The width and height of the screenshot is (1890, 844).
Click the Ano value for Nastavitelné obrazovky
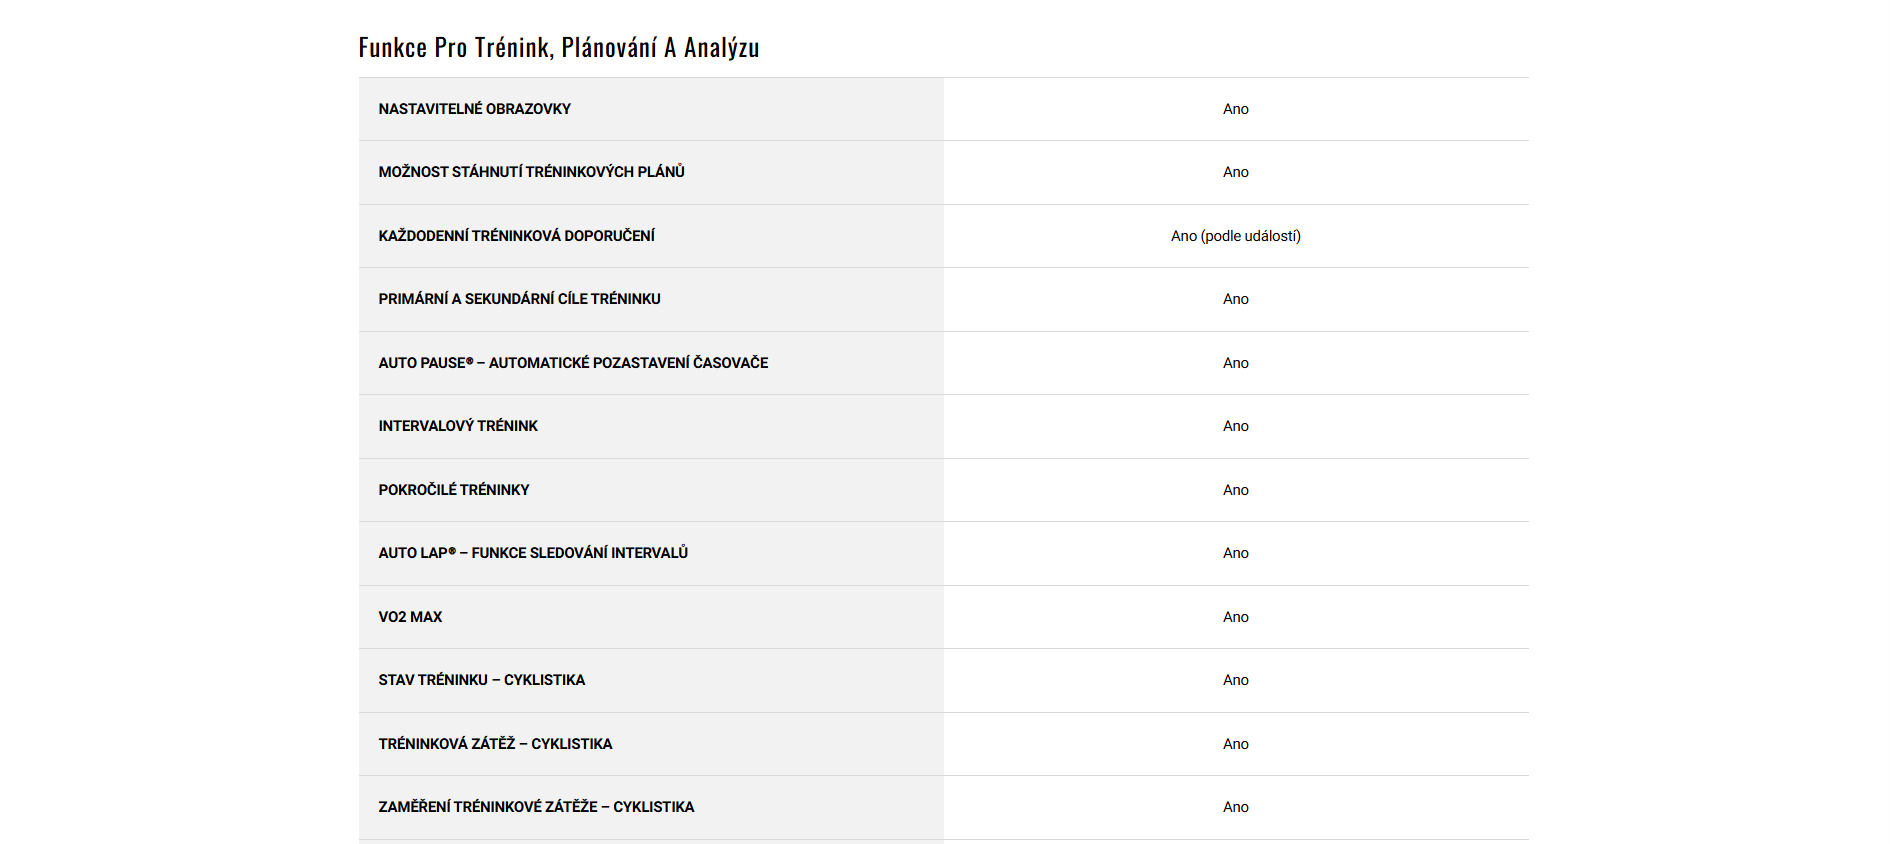click(x=1235, y=109)
